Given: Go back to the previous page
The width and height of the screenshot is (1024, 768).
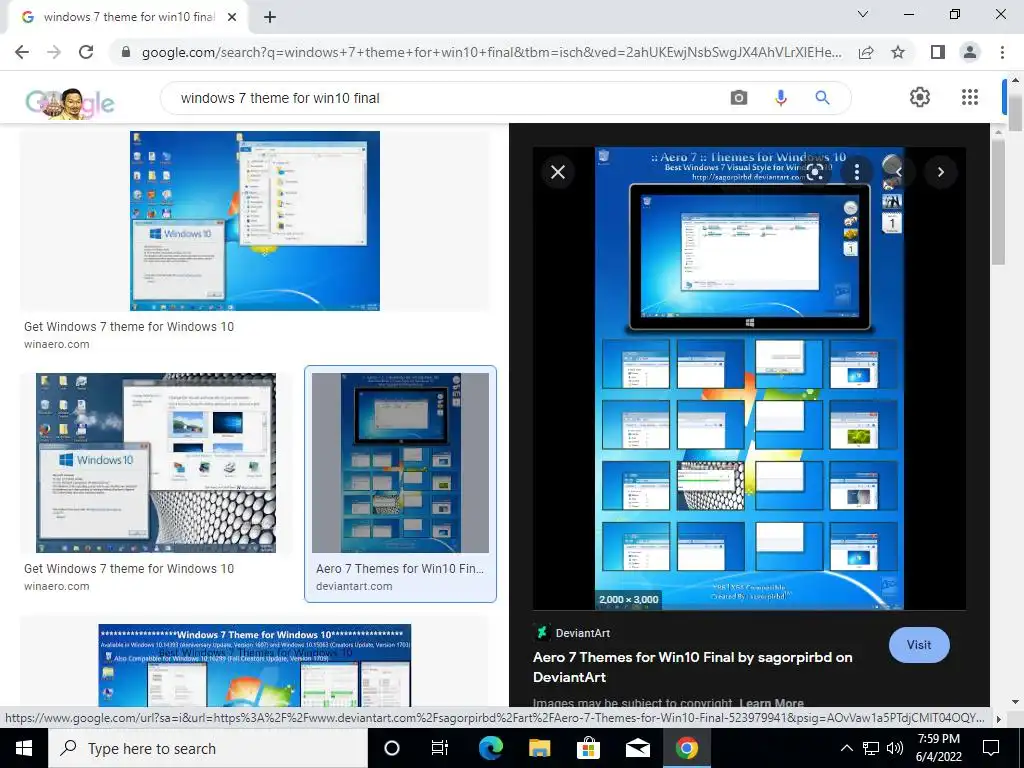Looking at the screenshot, I should coord(22,52).
